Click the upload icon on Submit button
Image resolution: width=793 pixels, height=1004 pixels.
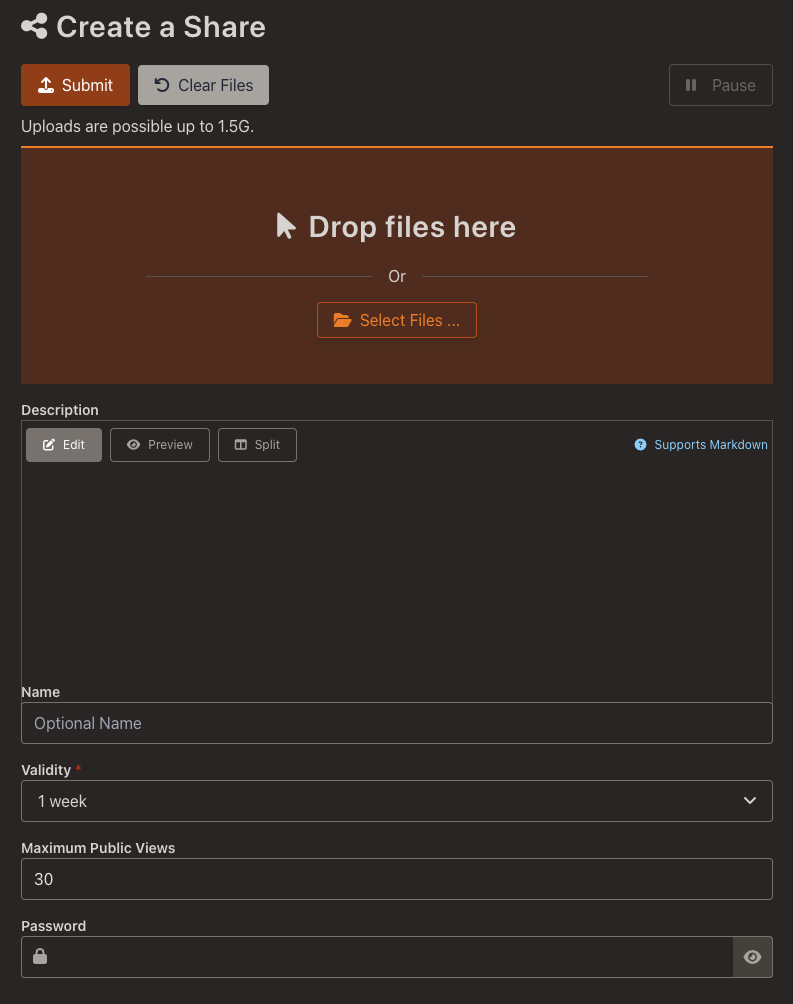click(x=45, y=85)
